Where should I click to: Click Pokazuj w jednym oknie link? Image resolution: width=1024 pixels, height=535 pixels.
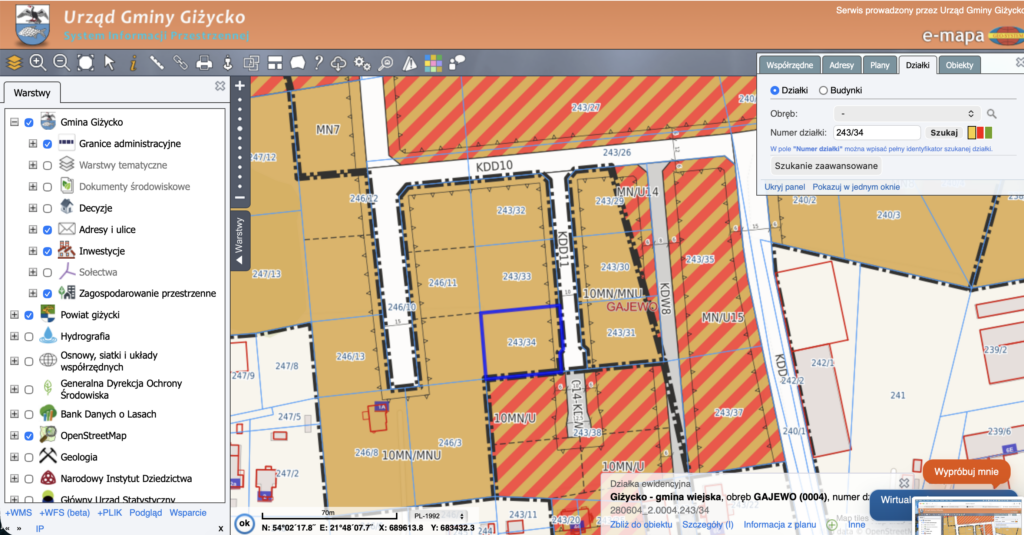pyautogui.click(x=856, y=187)
